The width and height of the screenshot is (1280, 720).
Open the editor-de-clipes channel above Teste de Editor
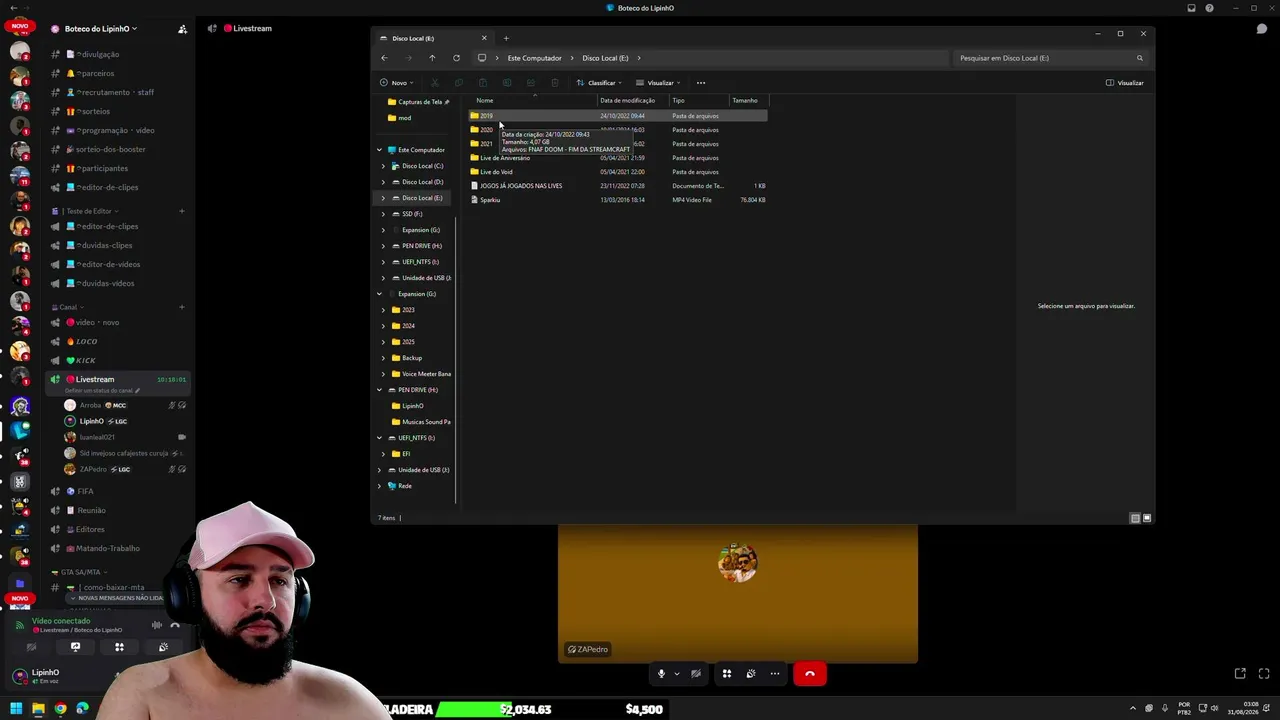118,187
